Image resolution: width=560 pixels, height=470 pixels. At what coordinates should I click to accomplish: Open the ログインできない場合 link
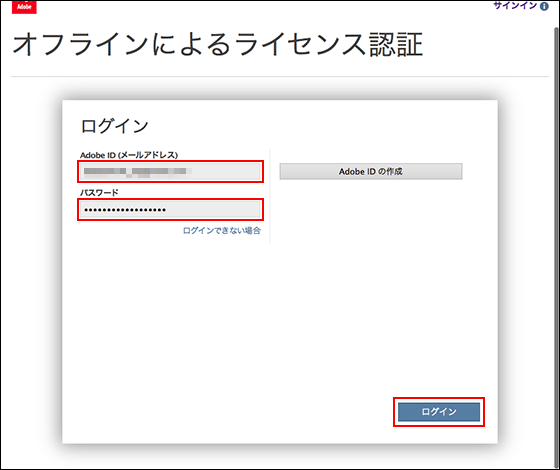point(222,231)
